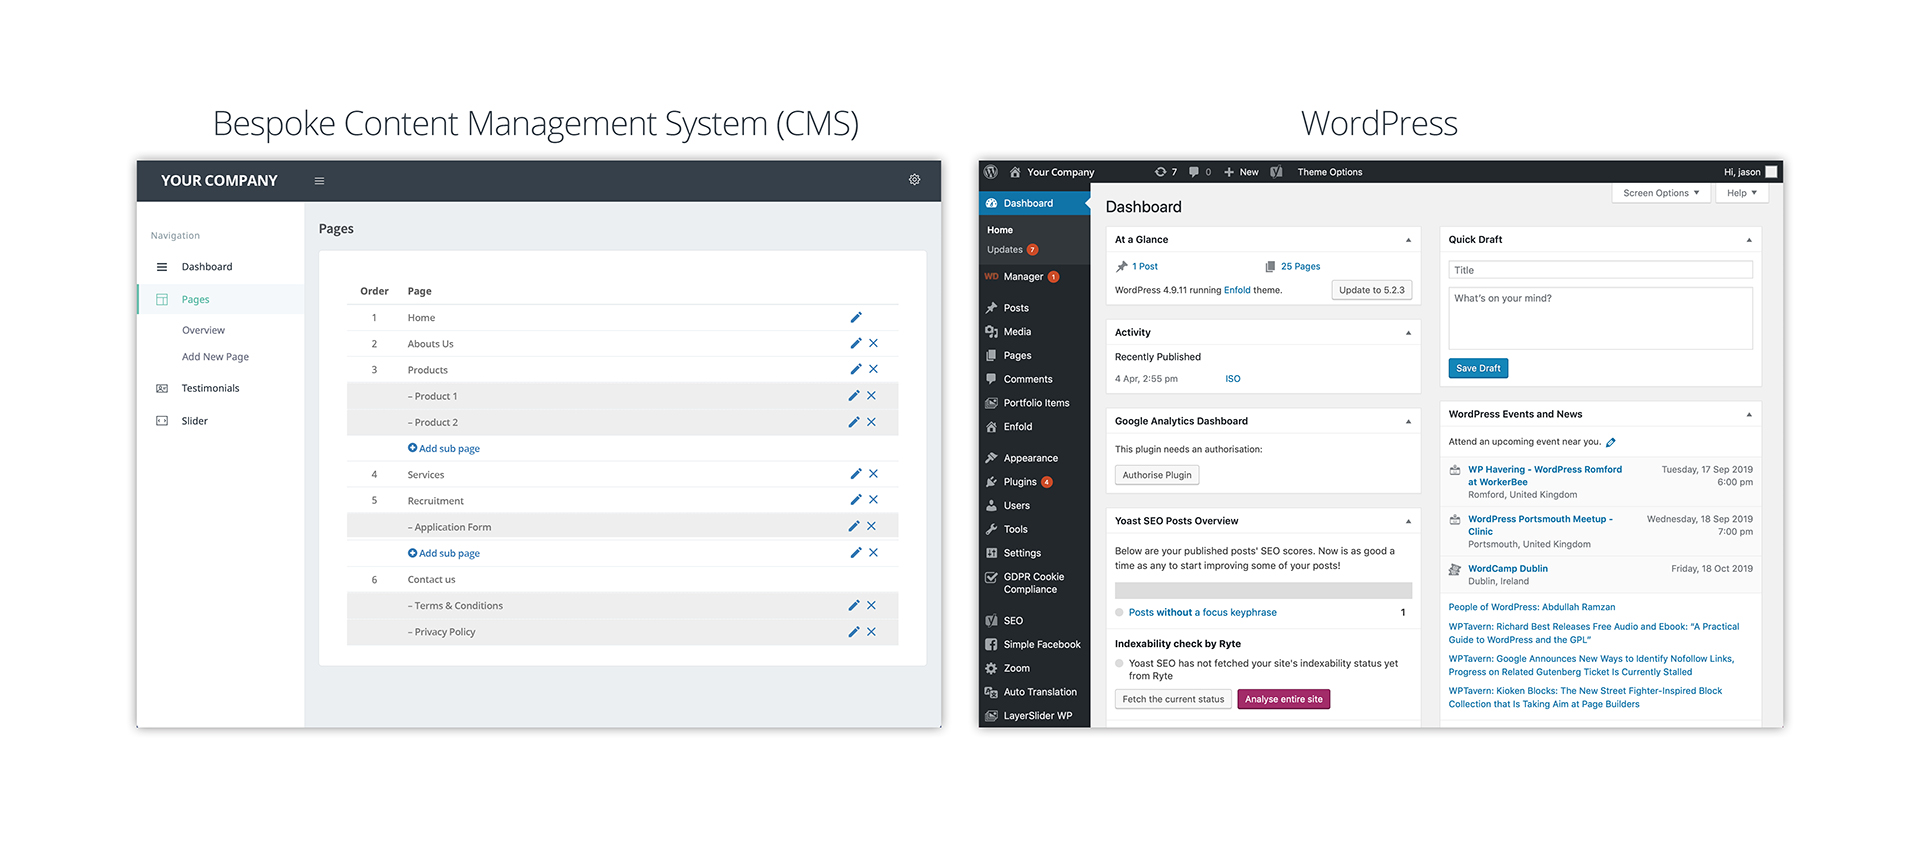1920x851 pixels.
Task: Open Posts without a focus keyphrase link
Action: point(1202,613)
